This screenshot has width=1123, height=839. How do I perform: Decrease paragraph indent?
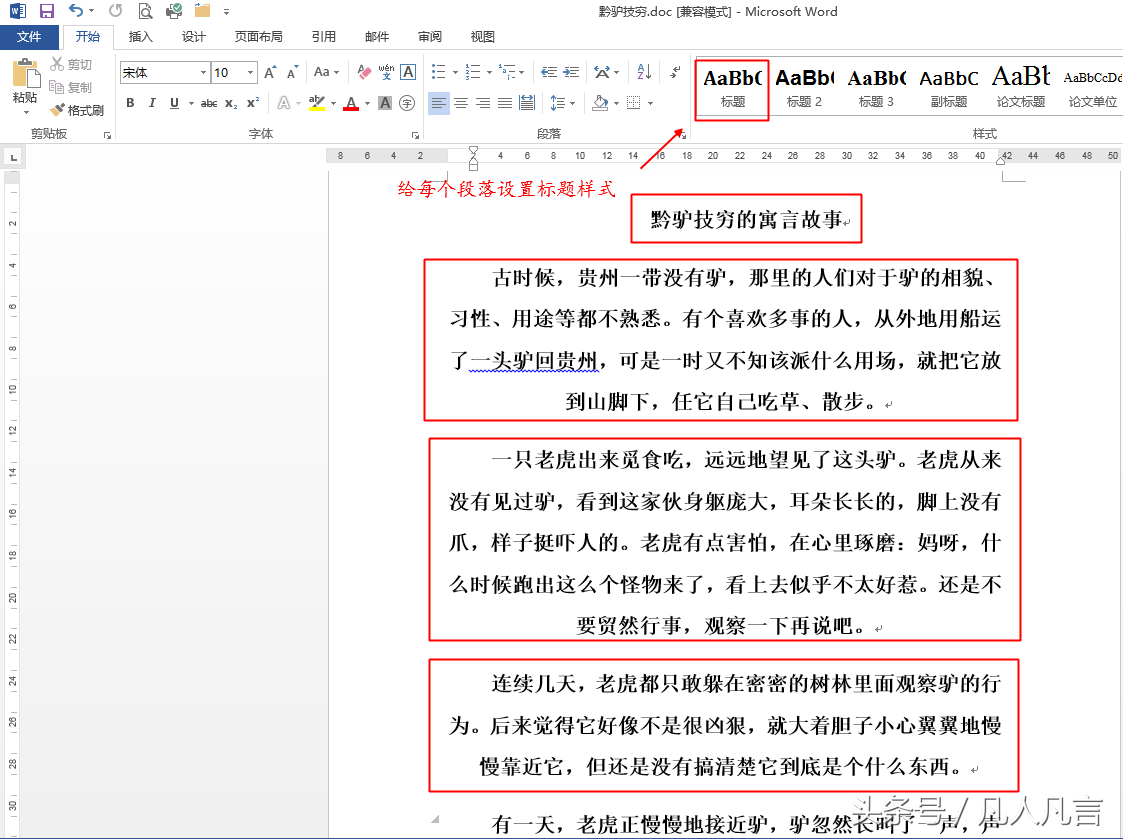click(549, 72)
